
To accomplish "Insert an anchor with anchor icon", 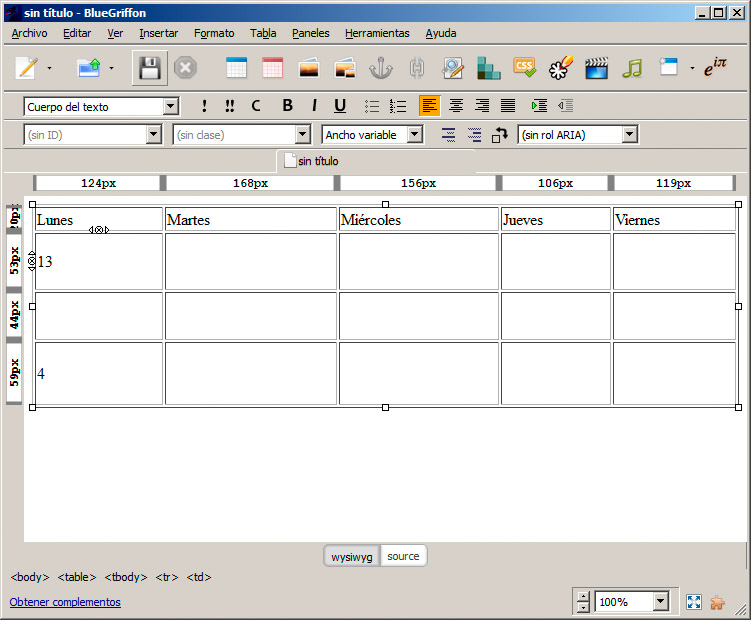I will tap(381, 68).
